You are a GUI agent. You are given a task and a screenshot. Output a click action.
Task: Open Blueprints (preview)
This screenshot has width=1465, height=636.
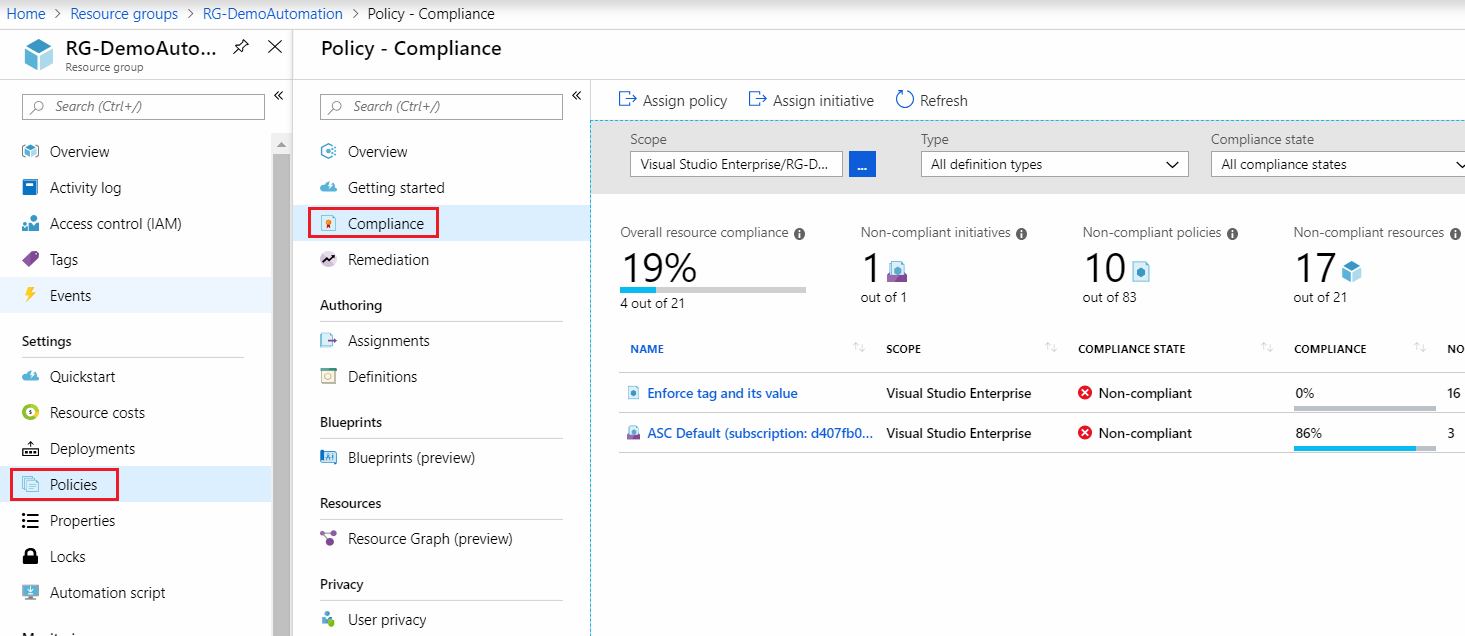click(x=411, y=458)
